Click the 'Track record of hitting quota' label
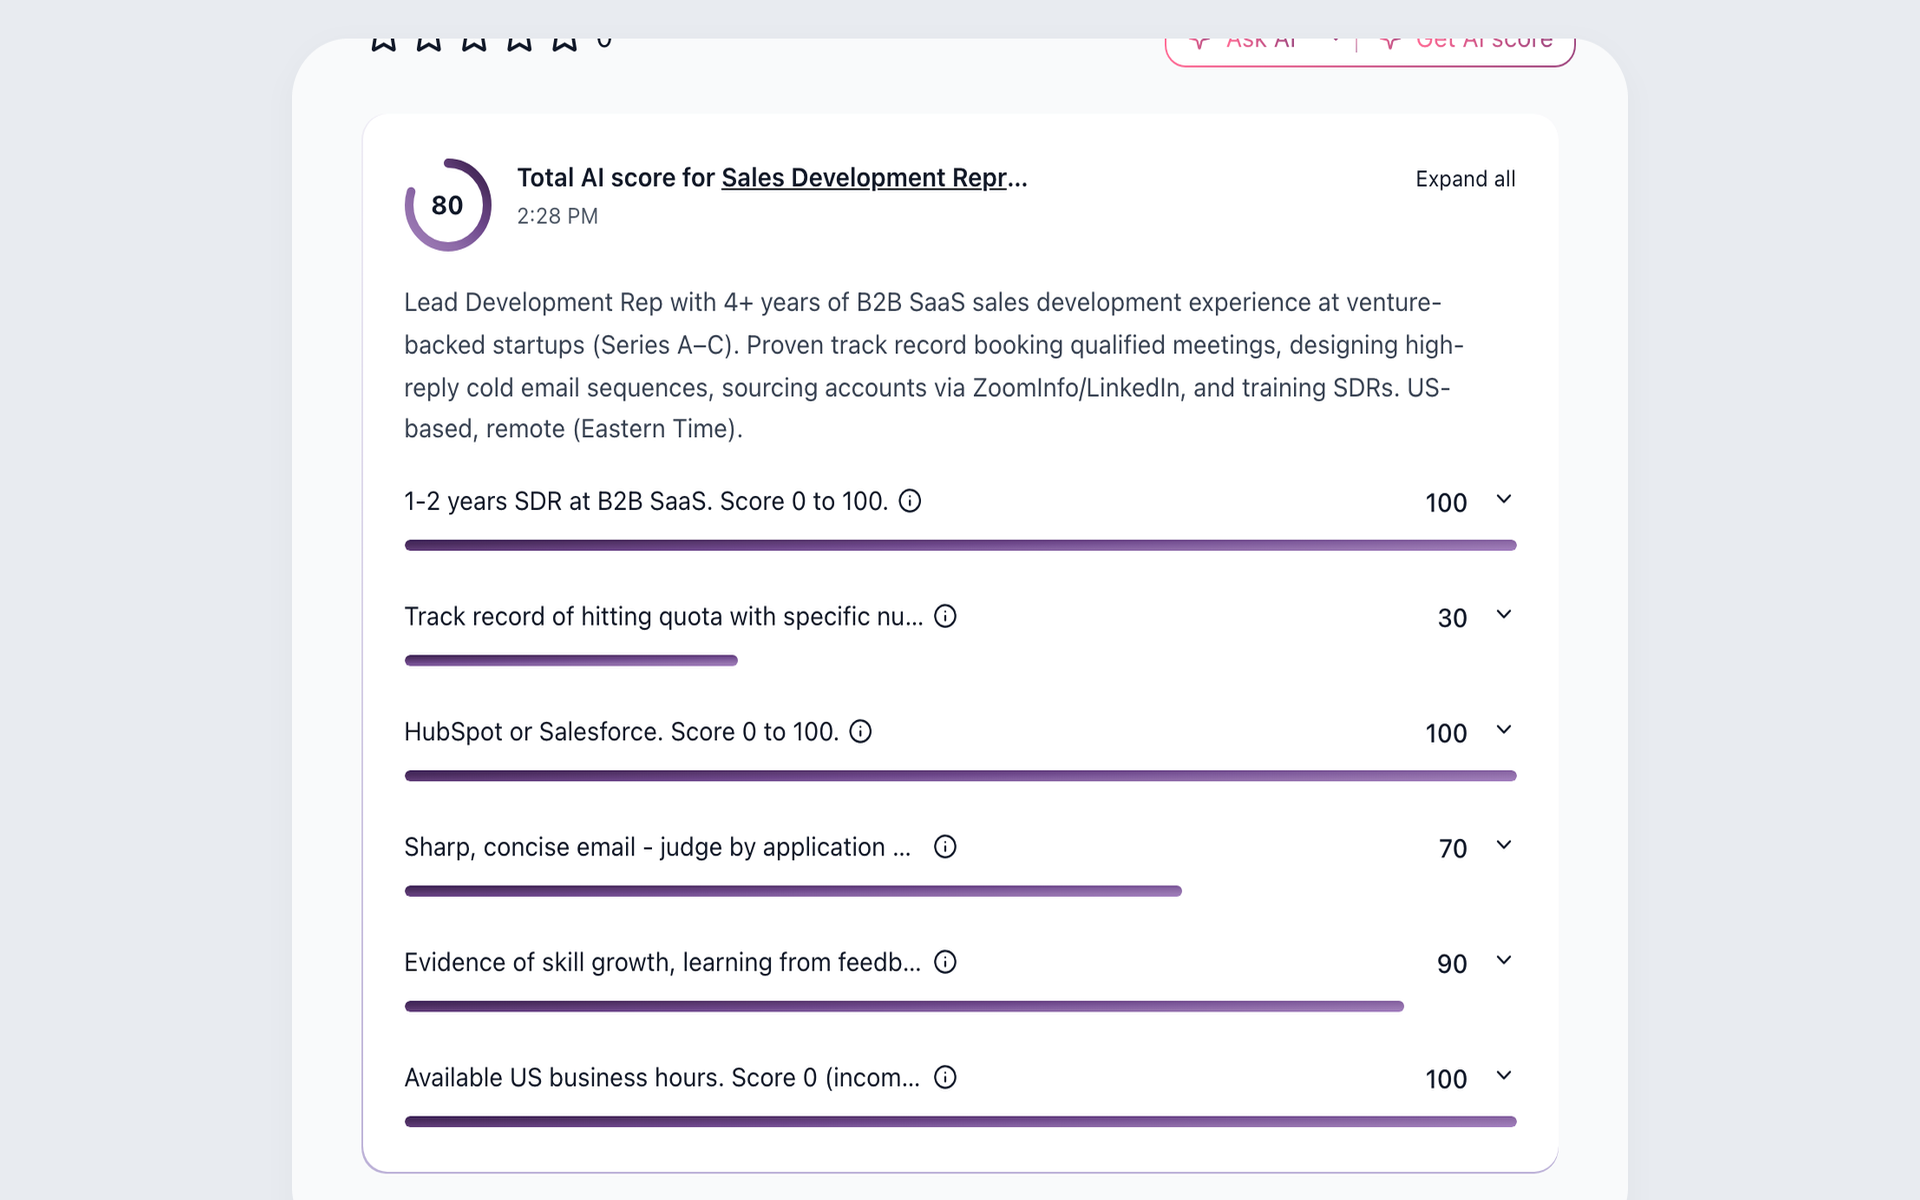The image size is (1920, 1200). pos(664,616)
